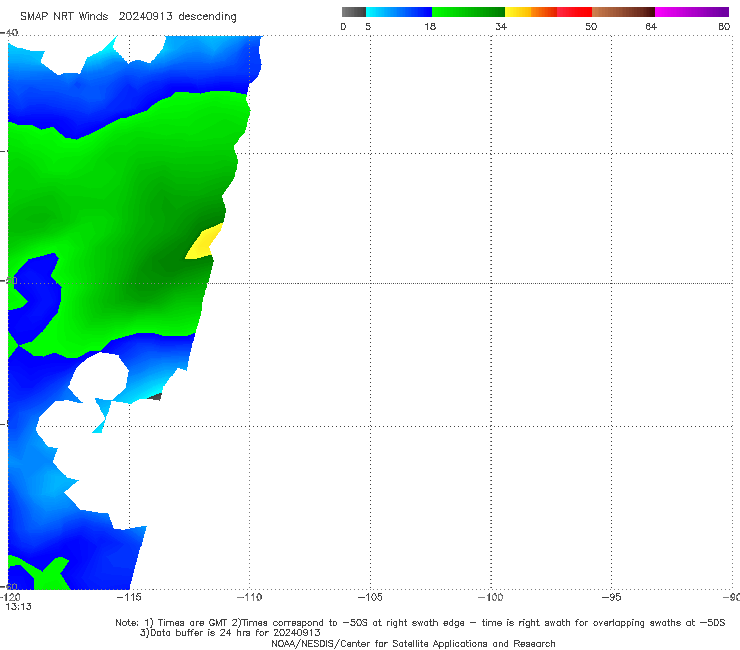Screen dimensions: 740x650
Task: Click the color bar label "18"
Action: click(x=430, y=26)
